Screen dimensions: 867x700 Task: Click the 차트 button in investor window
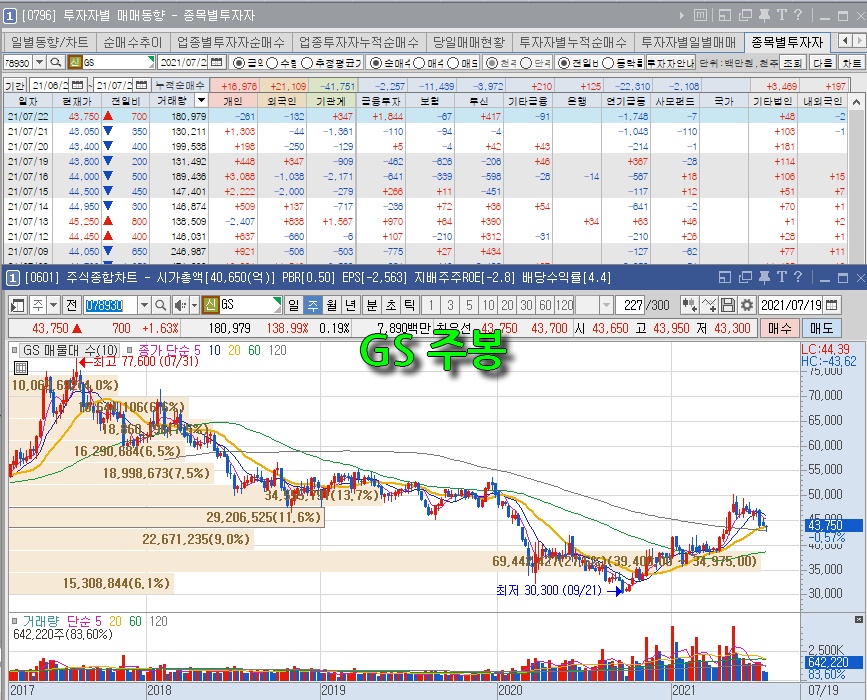(851, 62)
